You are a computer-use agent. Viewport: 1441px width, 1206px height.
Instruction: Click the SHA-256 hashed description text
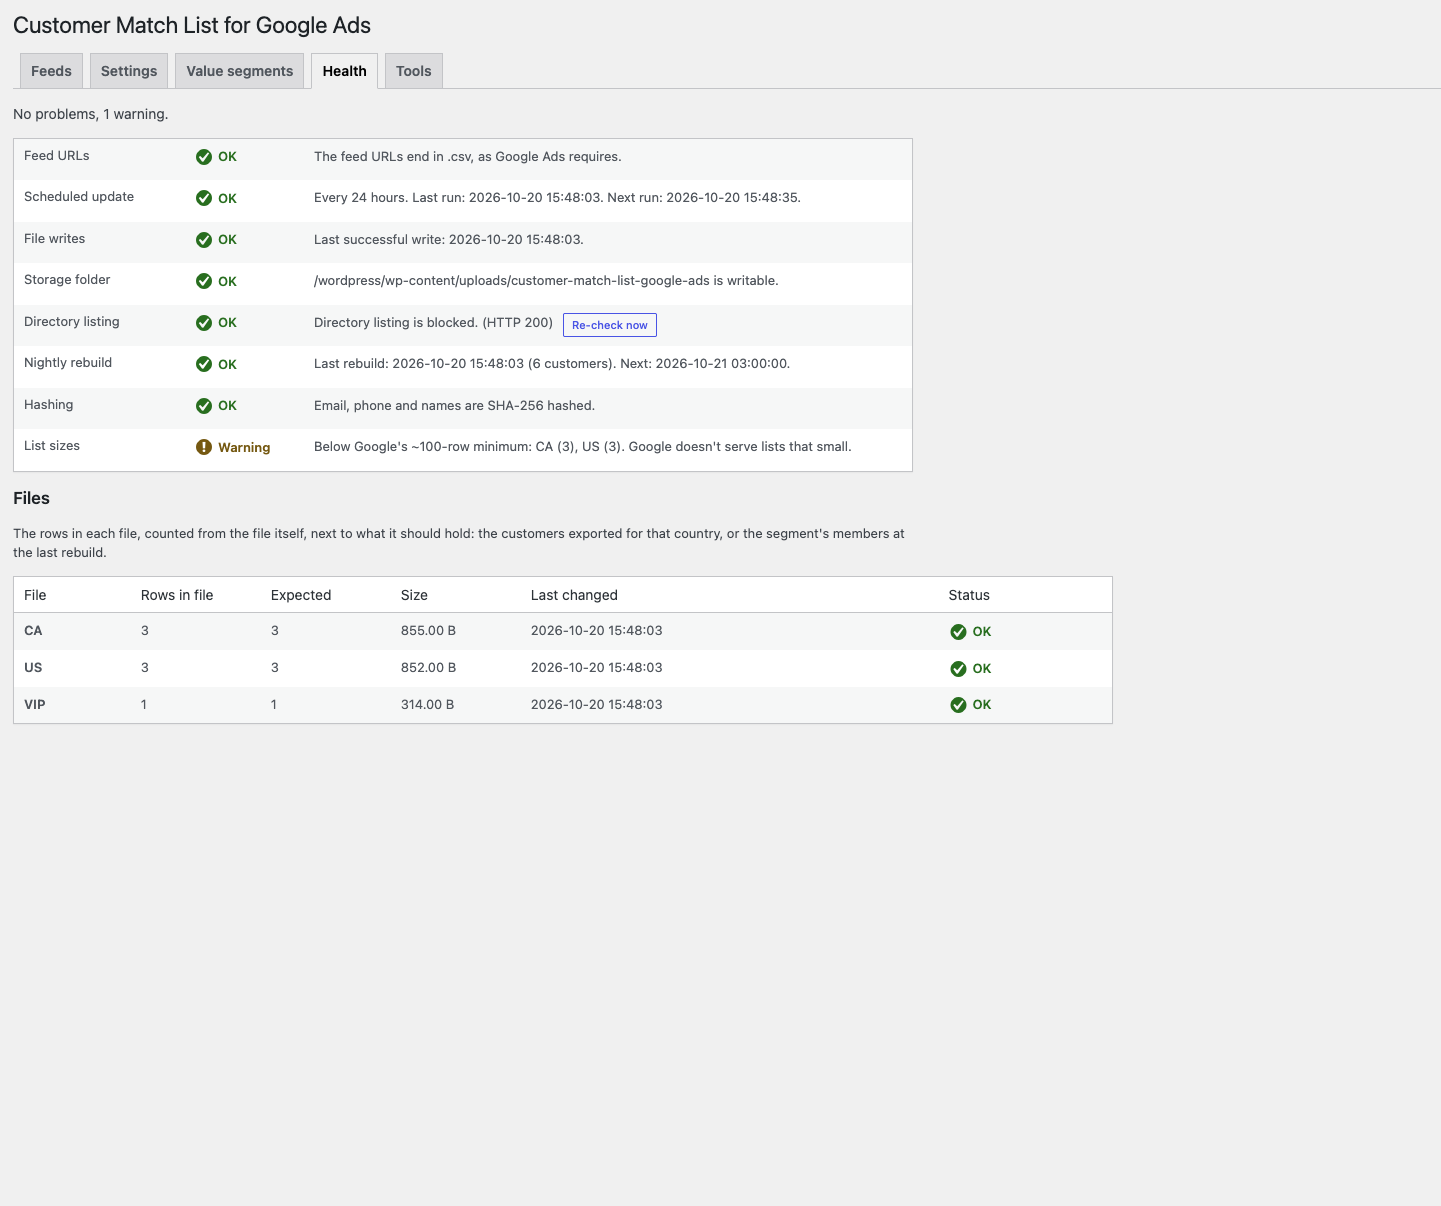pyautogui.click(x=454, y=406)
